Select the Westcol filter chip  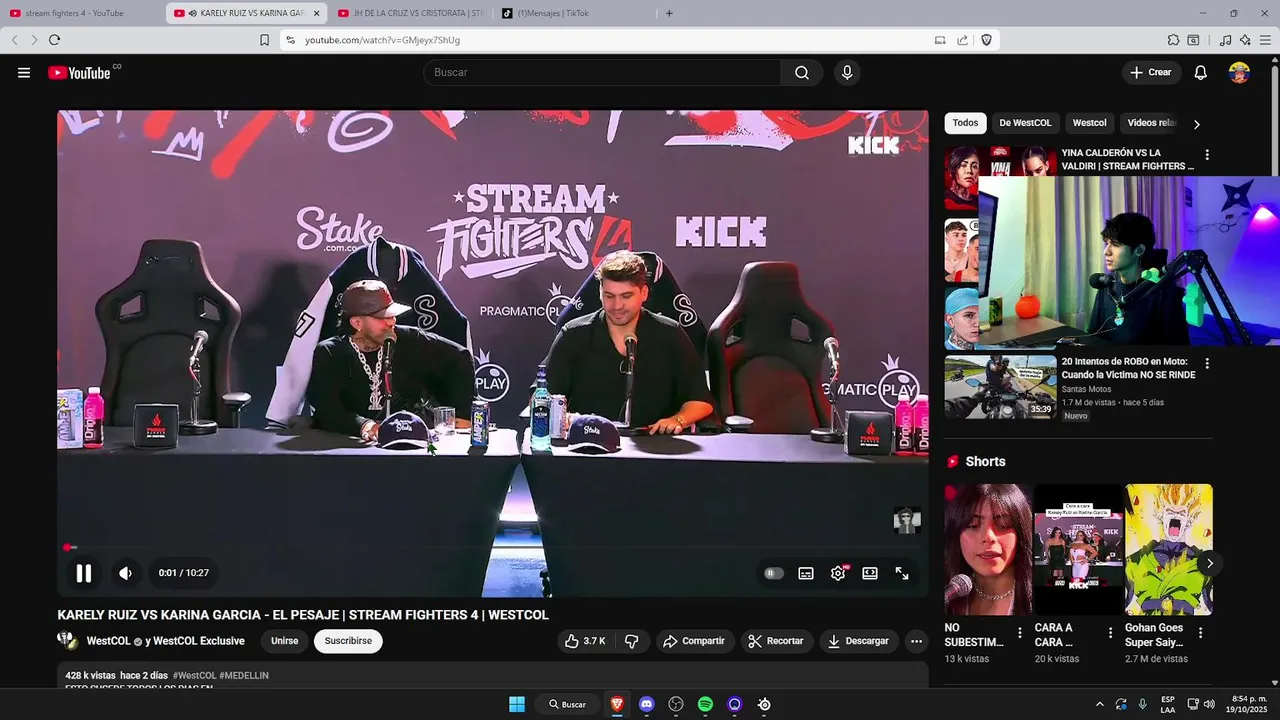click(x=1090, y=123)
